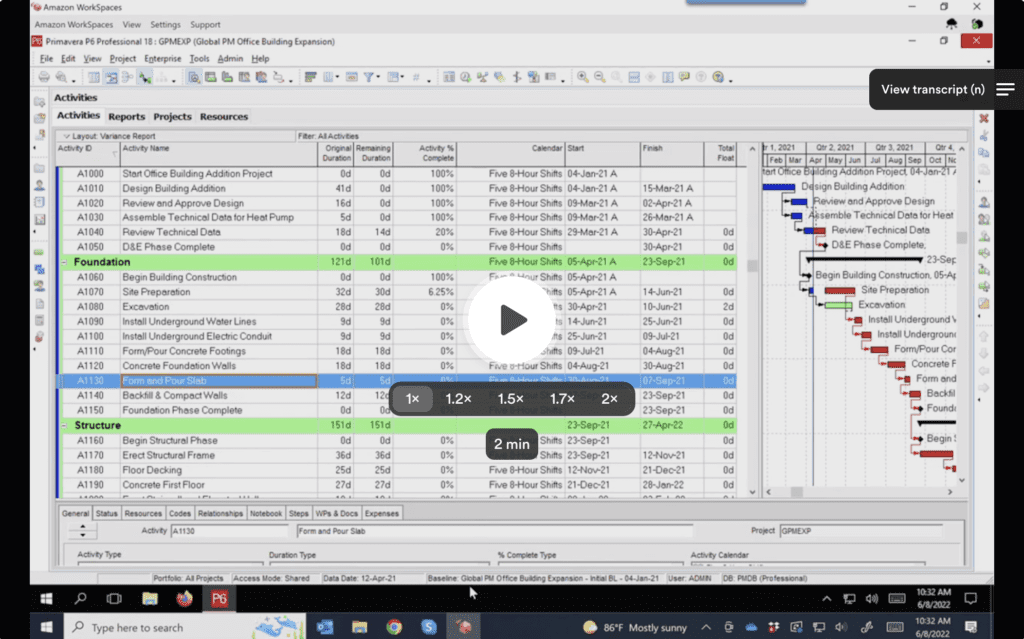This screenshot has height=639, width=1024.
Task: Click the Zoom Out magnifier icon
Action: 600,77
